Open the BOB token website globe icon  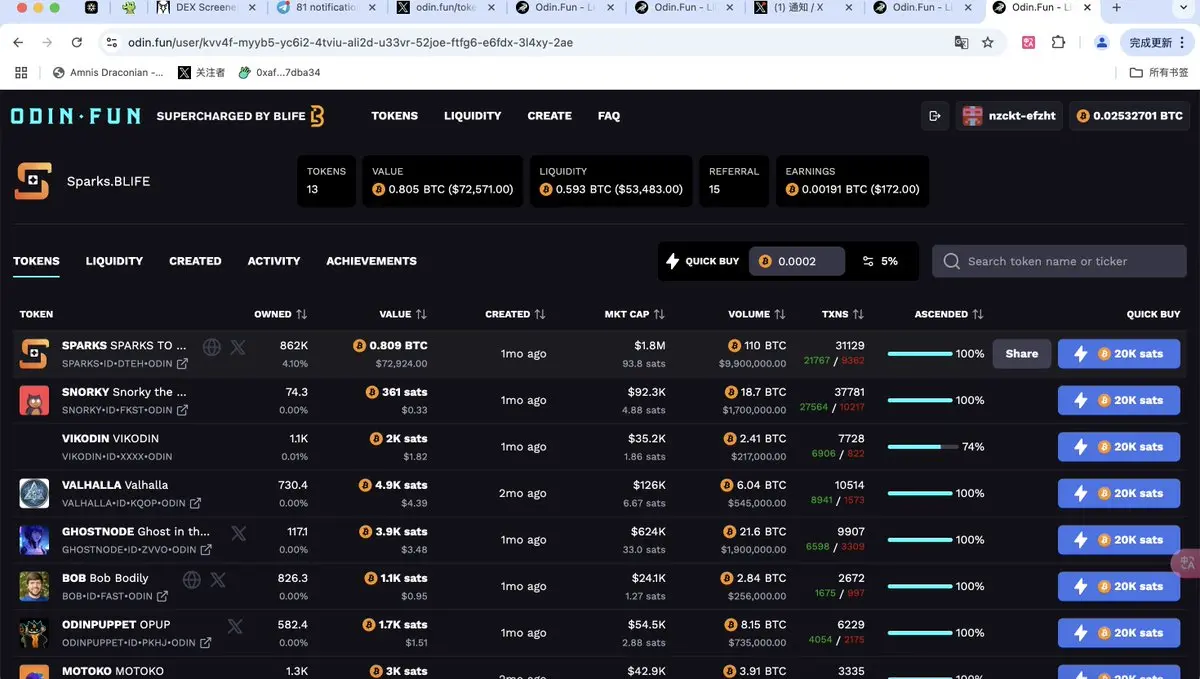(192, 579)
